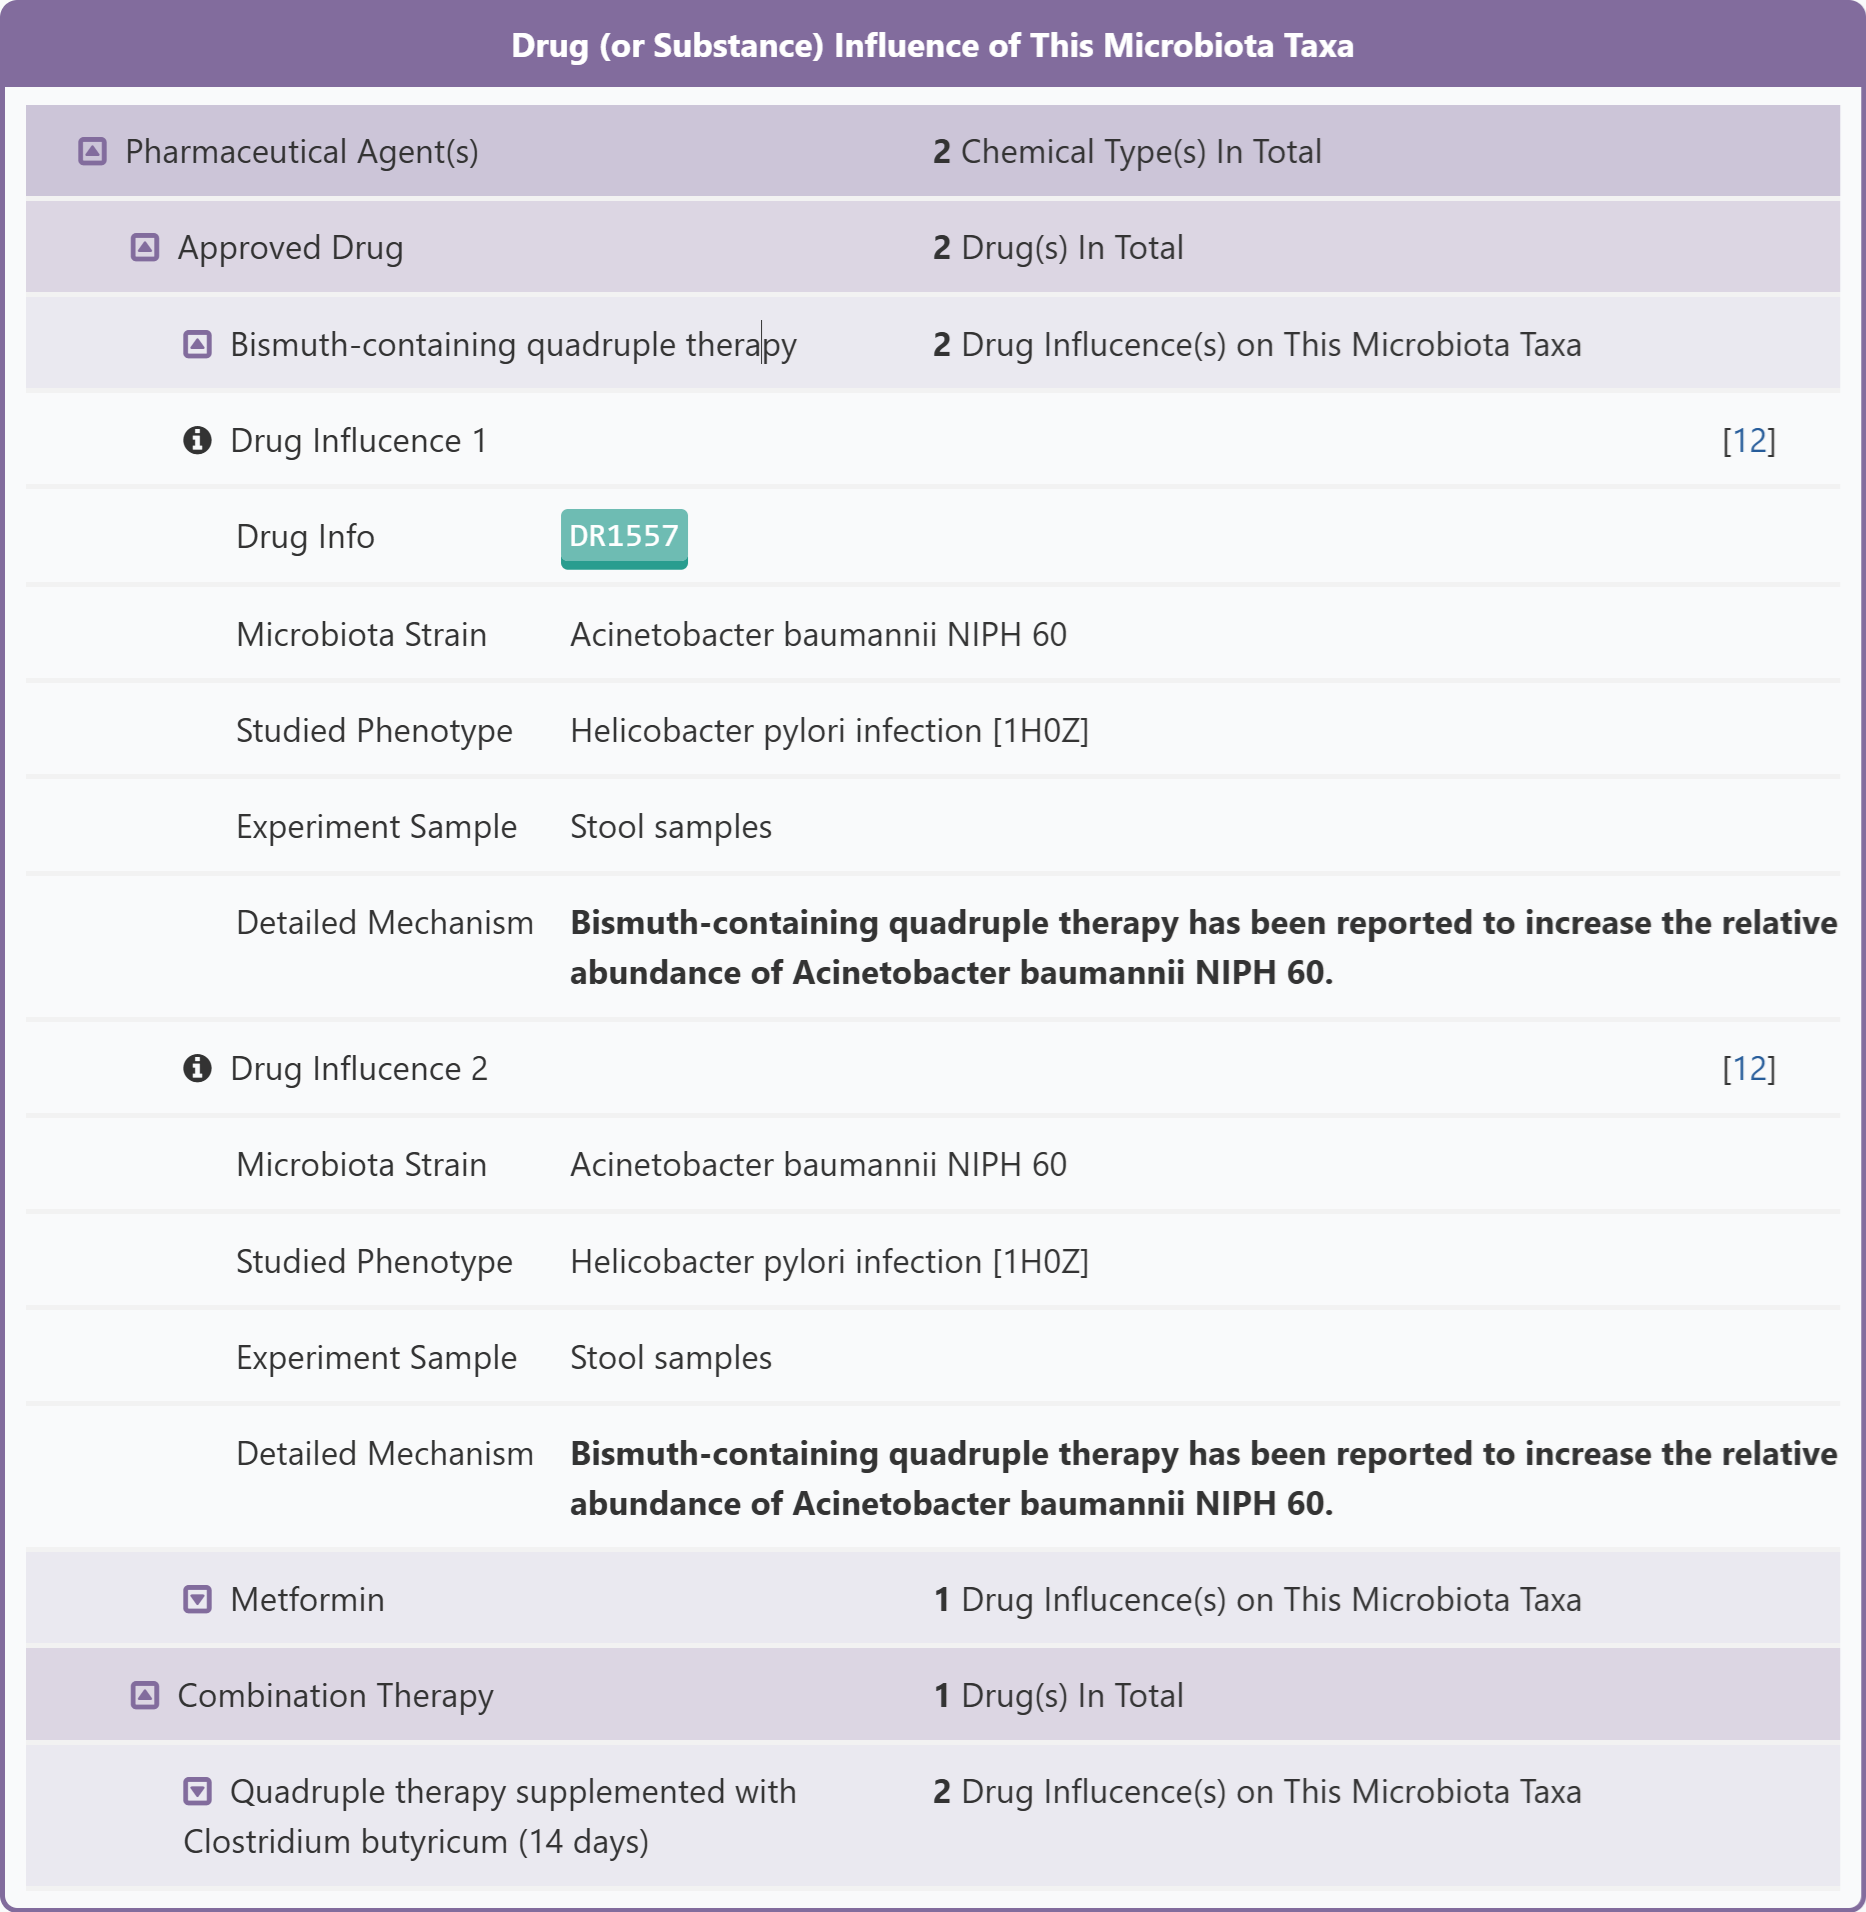The height and width of the screenshot is (1912, 1866).
Task: Collapse the Approved Drug group icon
Action: tap(145, 248)
